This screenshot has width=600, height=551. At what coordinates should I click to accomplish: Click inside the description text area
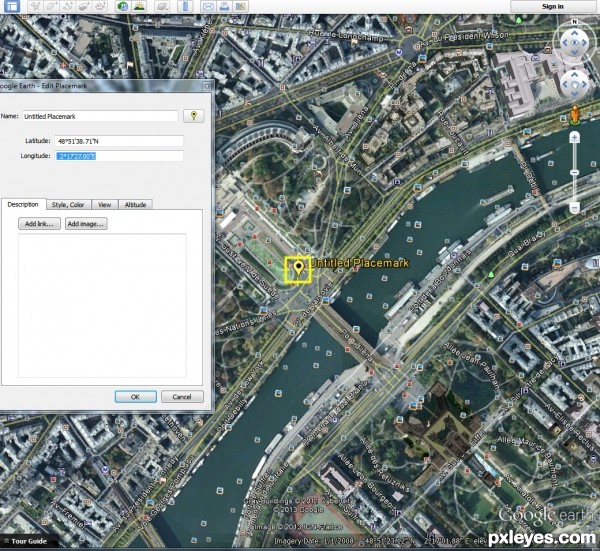point(102,305)
